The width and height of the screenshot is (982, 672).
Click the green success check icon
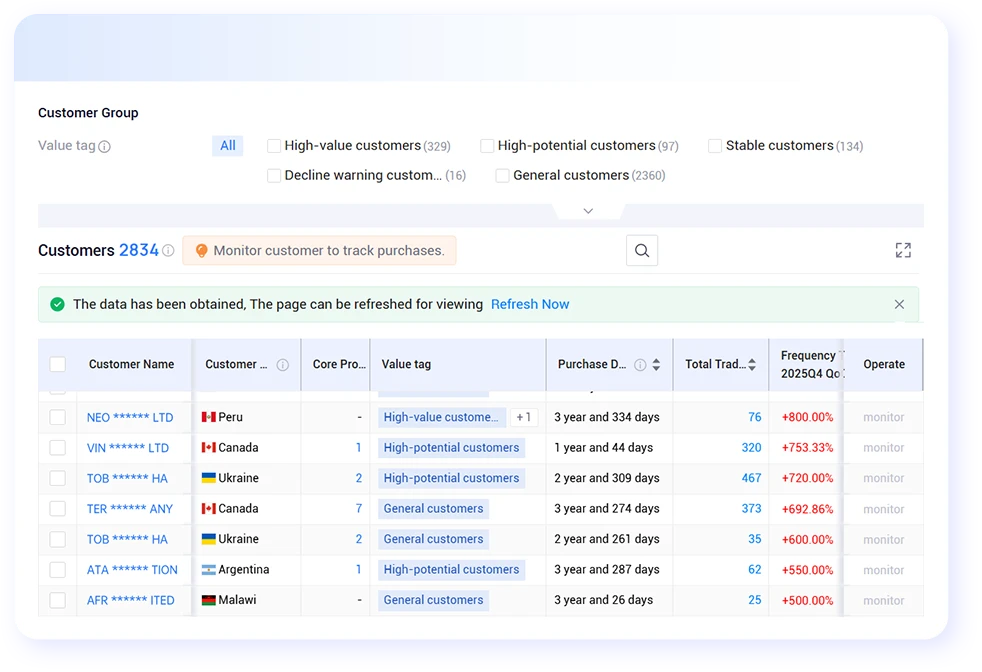[x=57, y=304]
